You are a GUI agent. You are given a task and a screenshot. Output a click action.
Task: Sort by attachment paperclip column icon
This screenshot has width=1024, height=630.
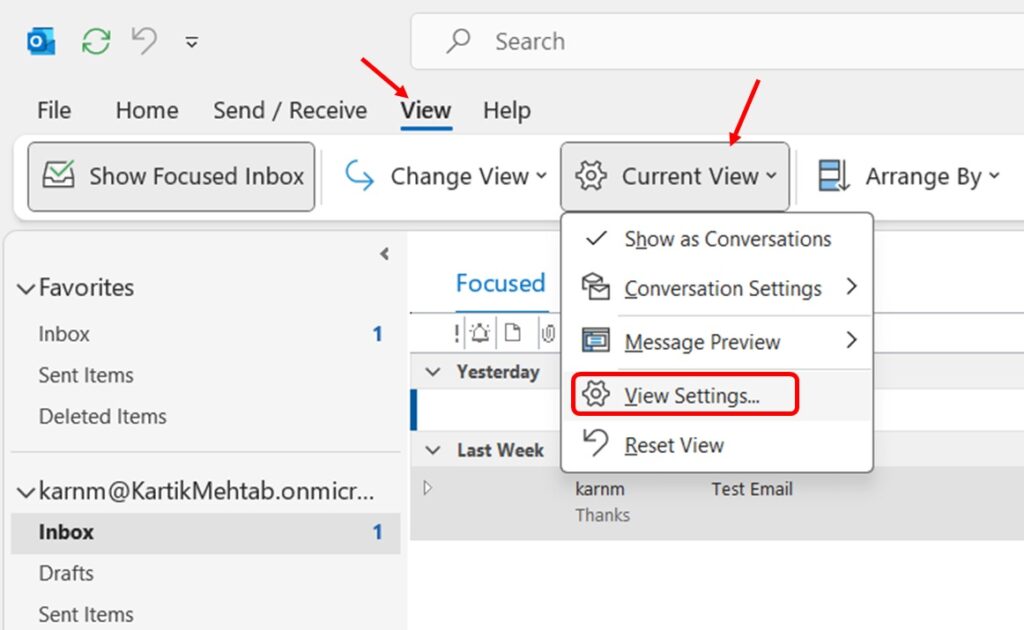548,334
